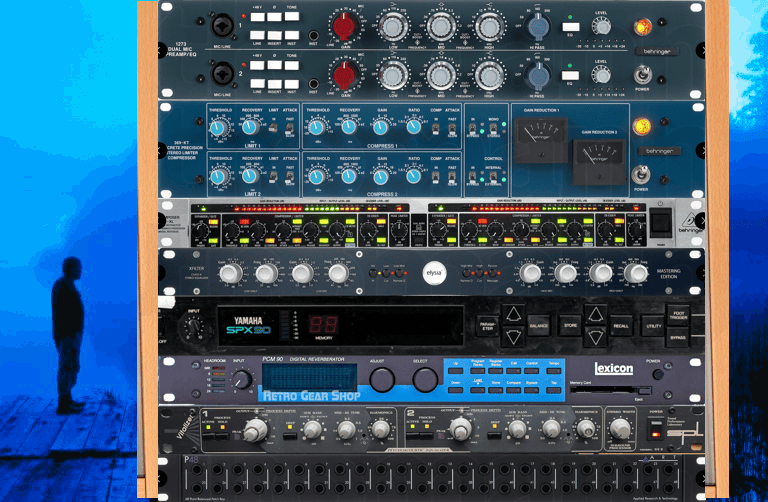Click the Gain Reduction 1 VU meter

click(541, 140)
